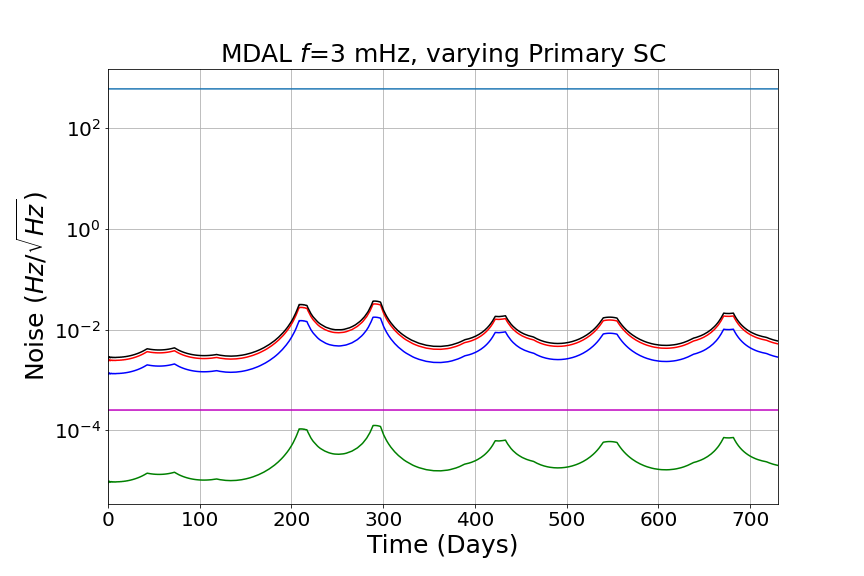
Task: Click the y-axis tick label 10^0
Action: [x=84, y=230]
